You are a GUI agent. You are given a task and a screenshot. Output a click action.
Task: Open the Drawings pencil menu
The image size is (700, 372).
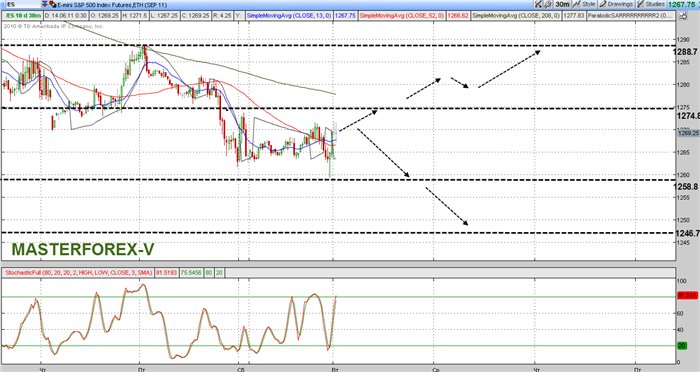616,4
